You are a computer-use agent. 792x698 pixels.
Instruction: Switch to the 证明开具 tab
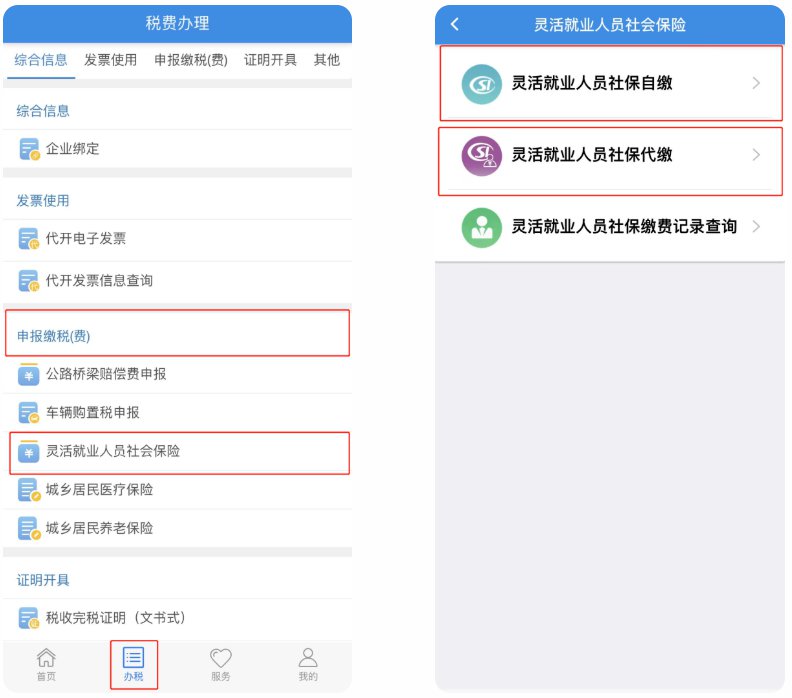point(270,60)
